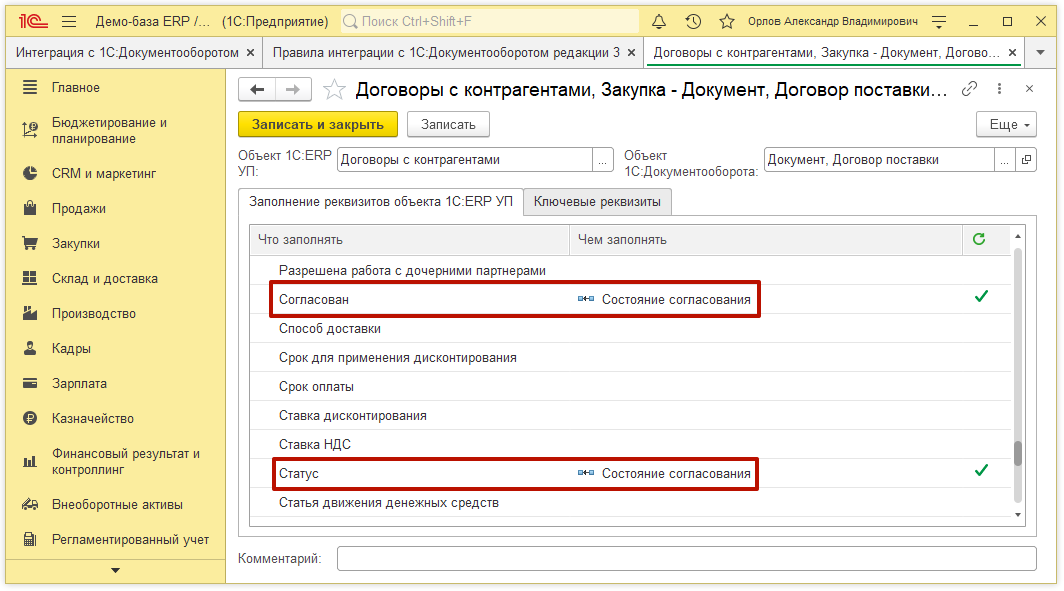Sort by Что заполнять column header
The image size is (1064, 591).
pos(409,240)
